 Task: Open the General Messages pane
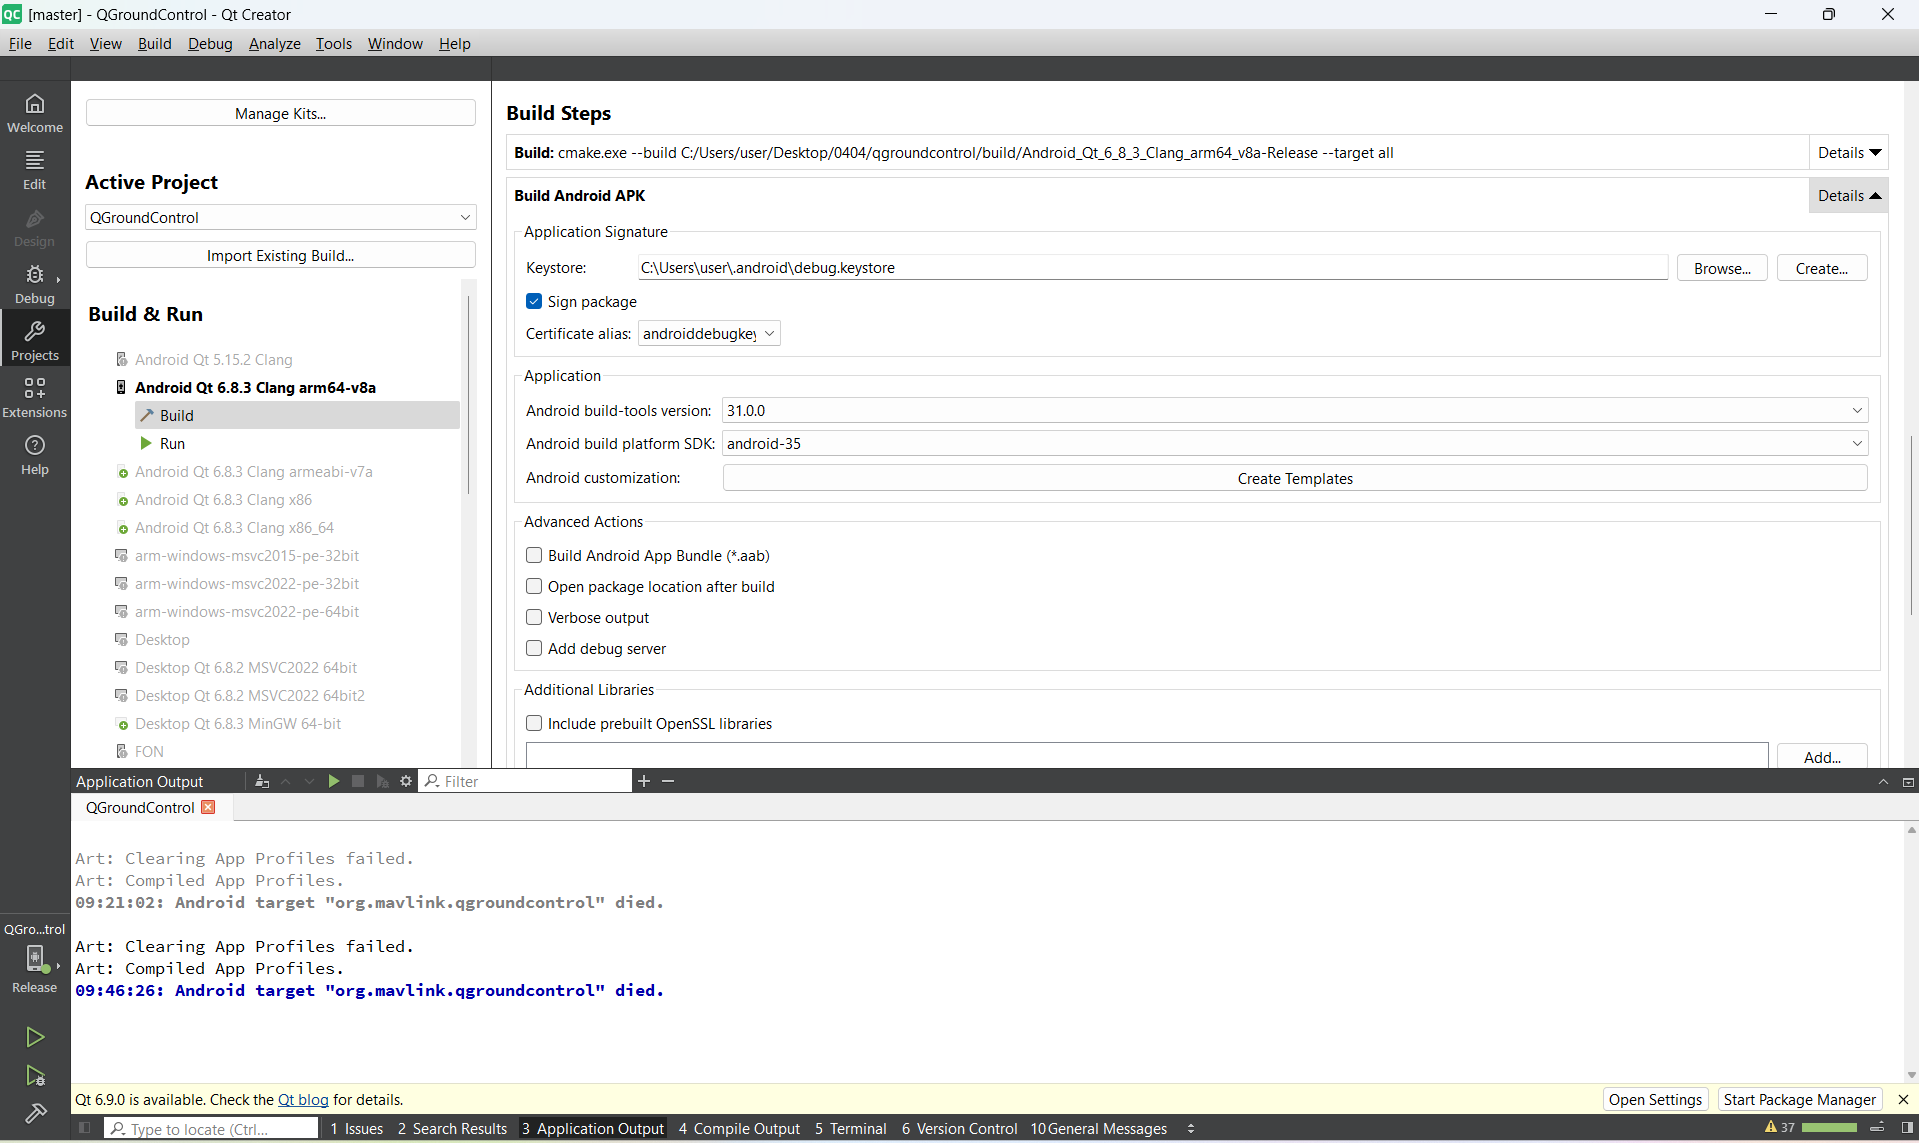coord(1099,1128)
